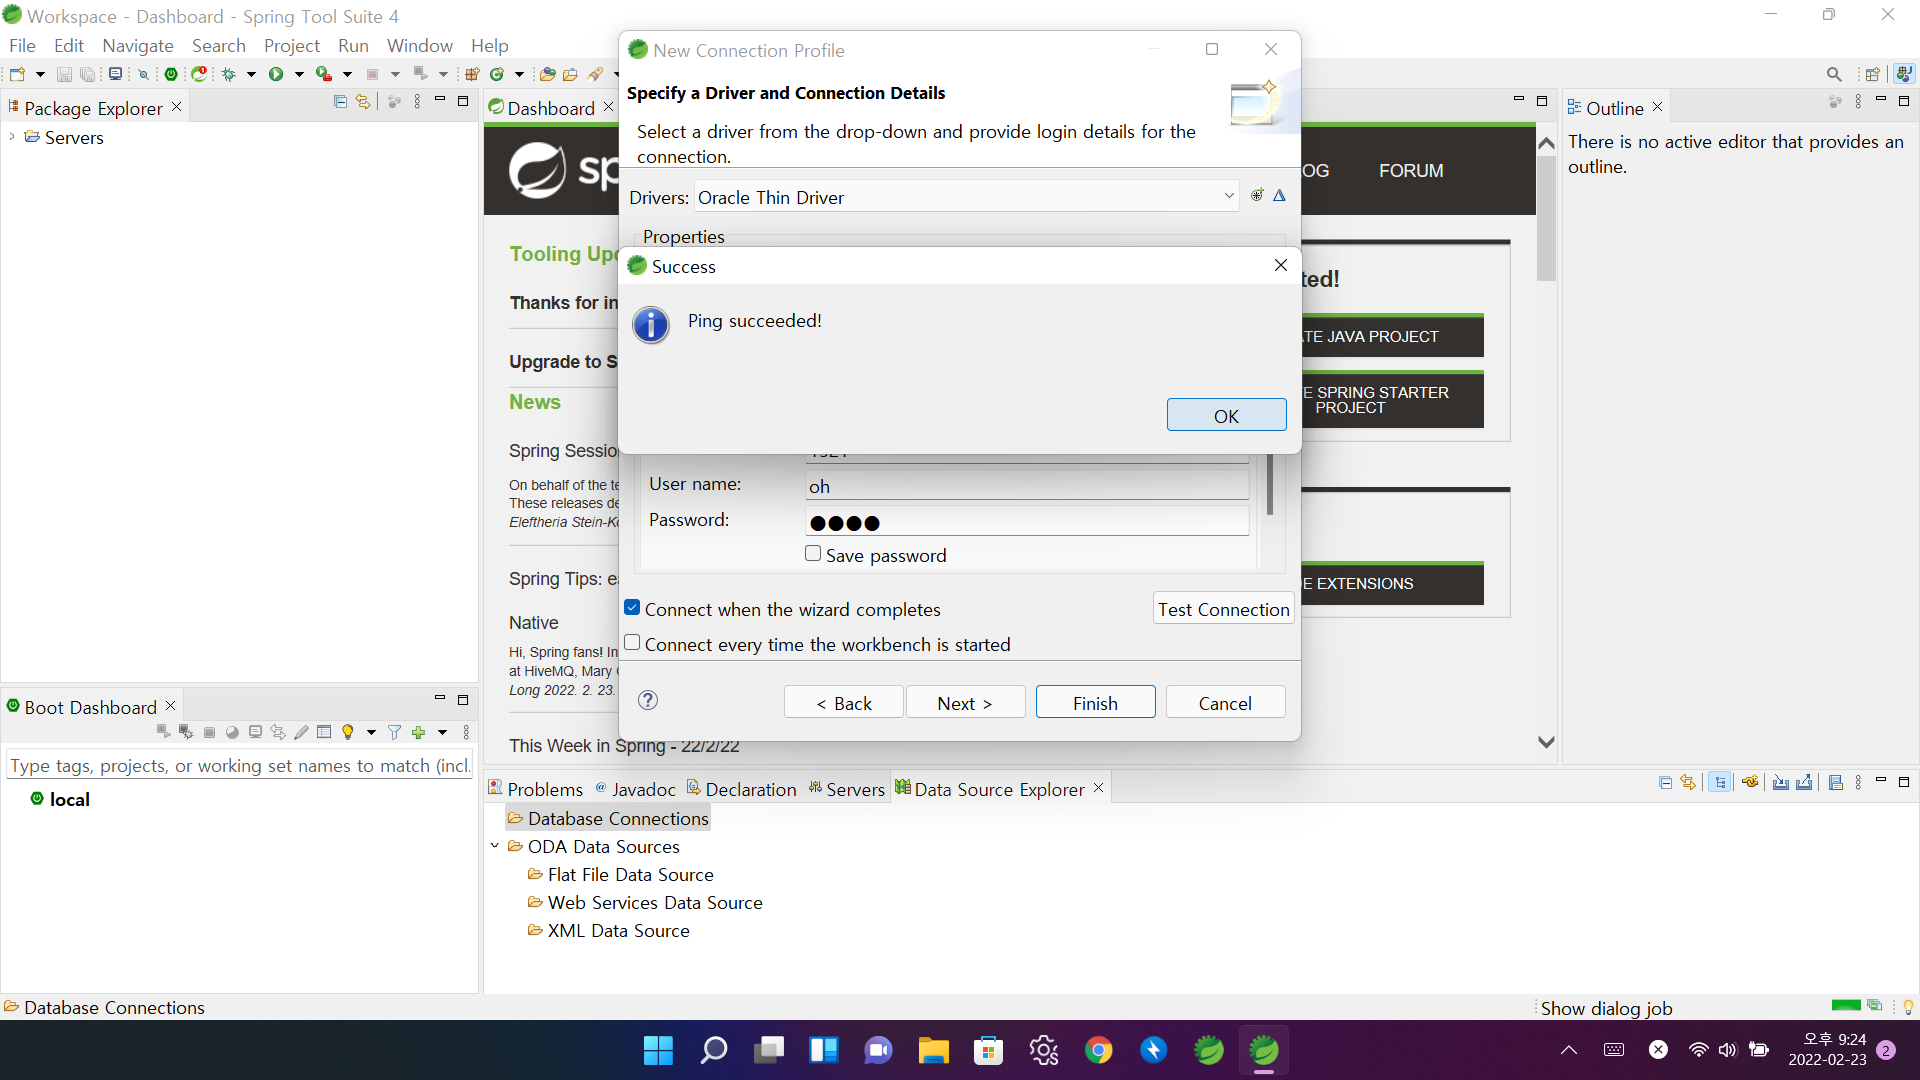The width and height of the screenshot is (1920, 1080).
Task: Toggle the Save password checkbox
Action: 813,554
